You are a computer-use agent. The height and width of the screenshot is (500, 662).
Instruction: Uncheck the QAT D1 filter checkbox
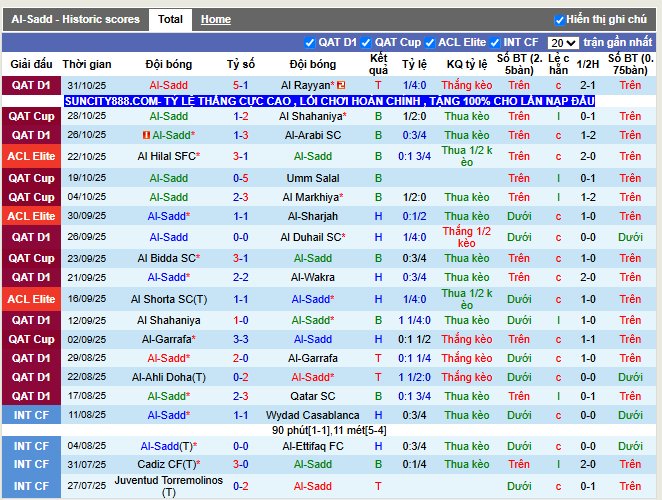(x=309, y=43)
